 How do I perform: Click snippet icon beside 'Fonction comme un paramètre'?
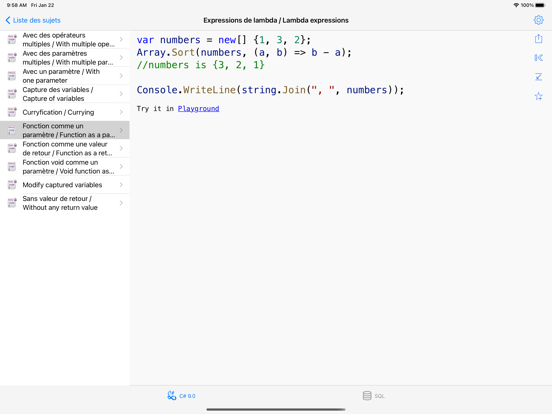coord(12,130)
